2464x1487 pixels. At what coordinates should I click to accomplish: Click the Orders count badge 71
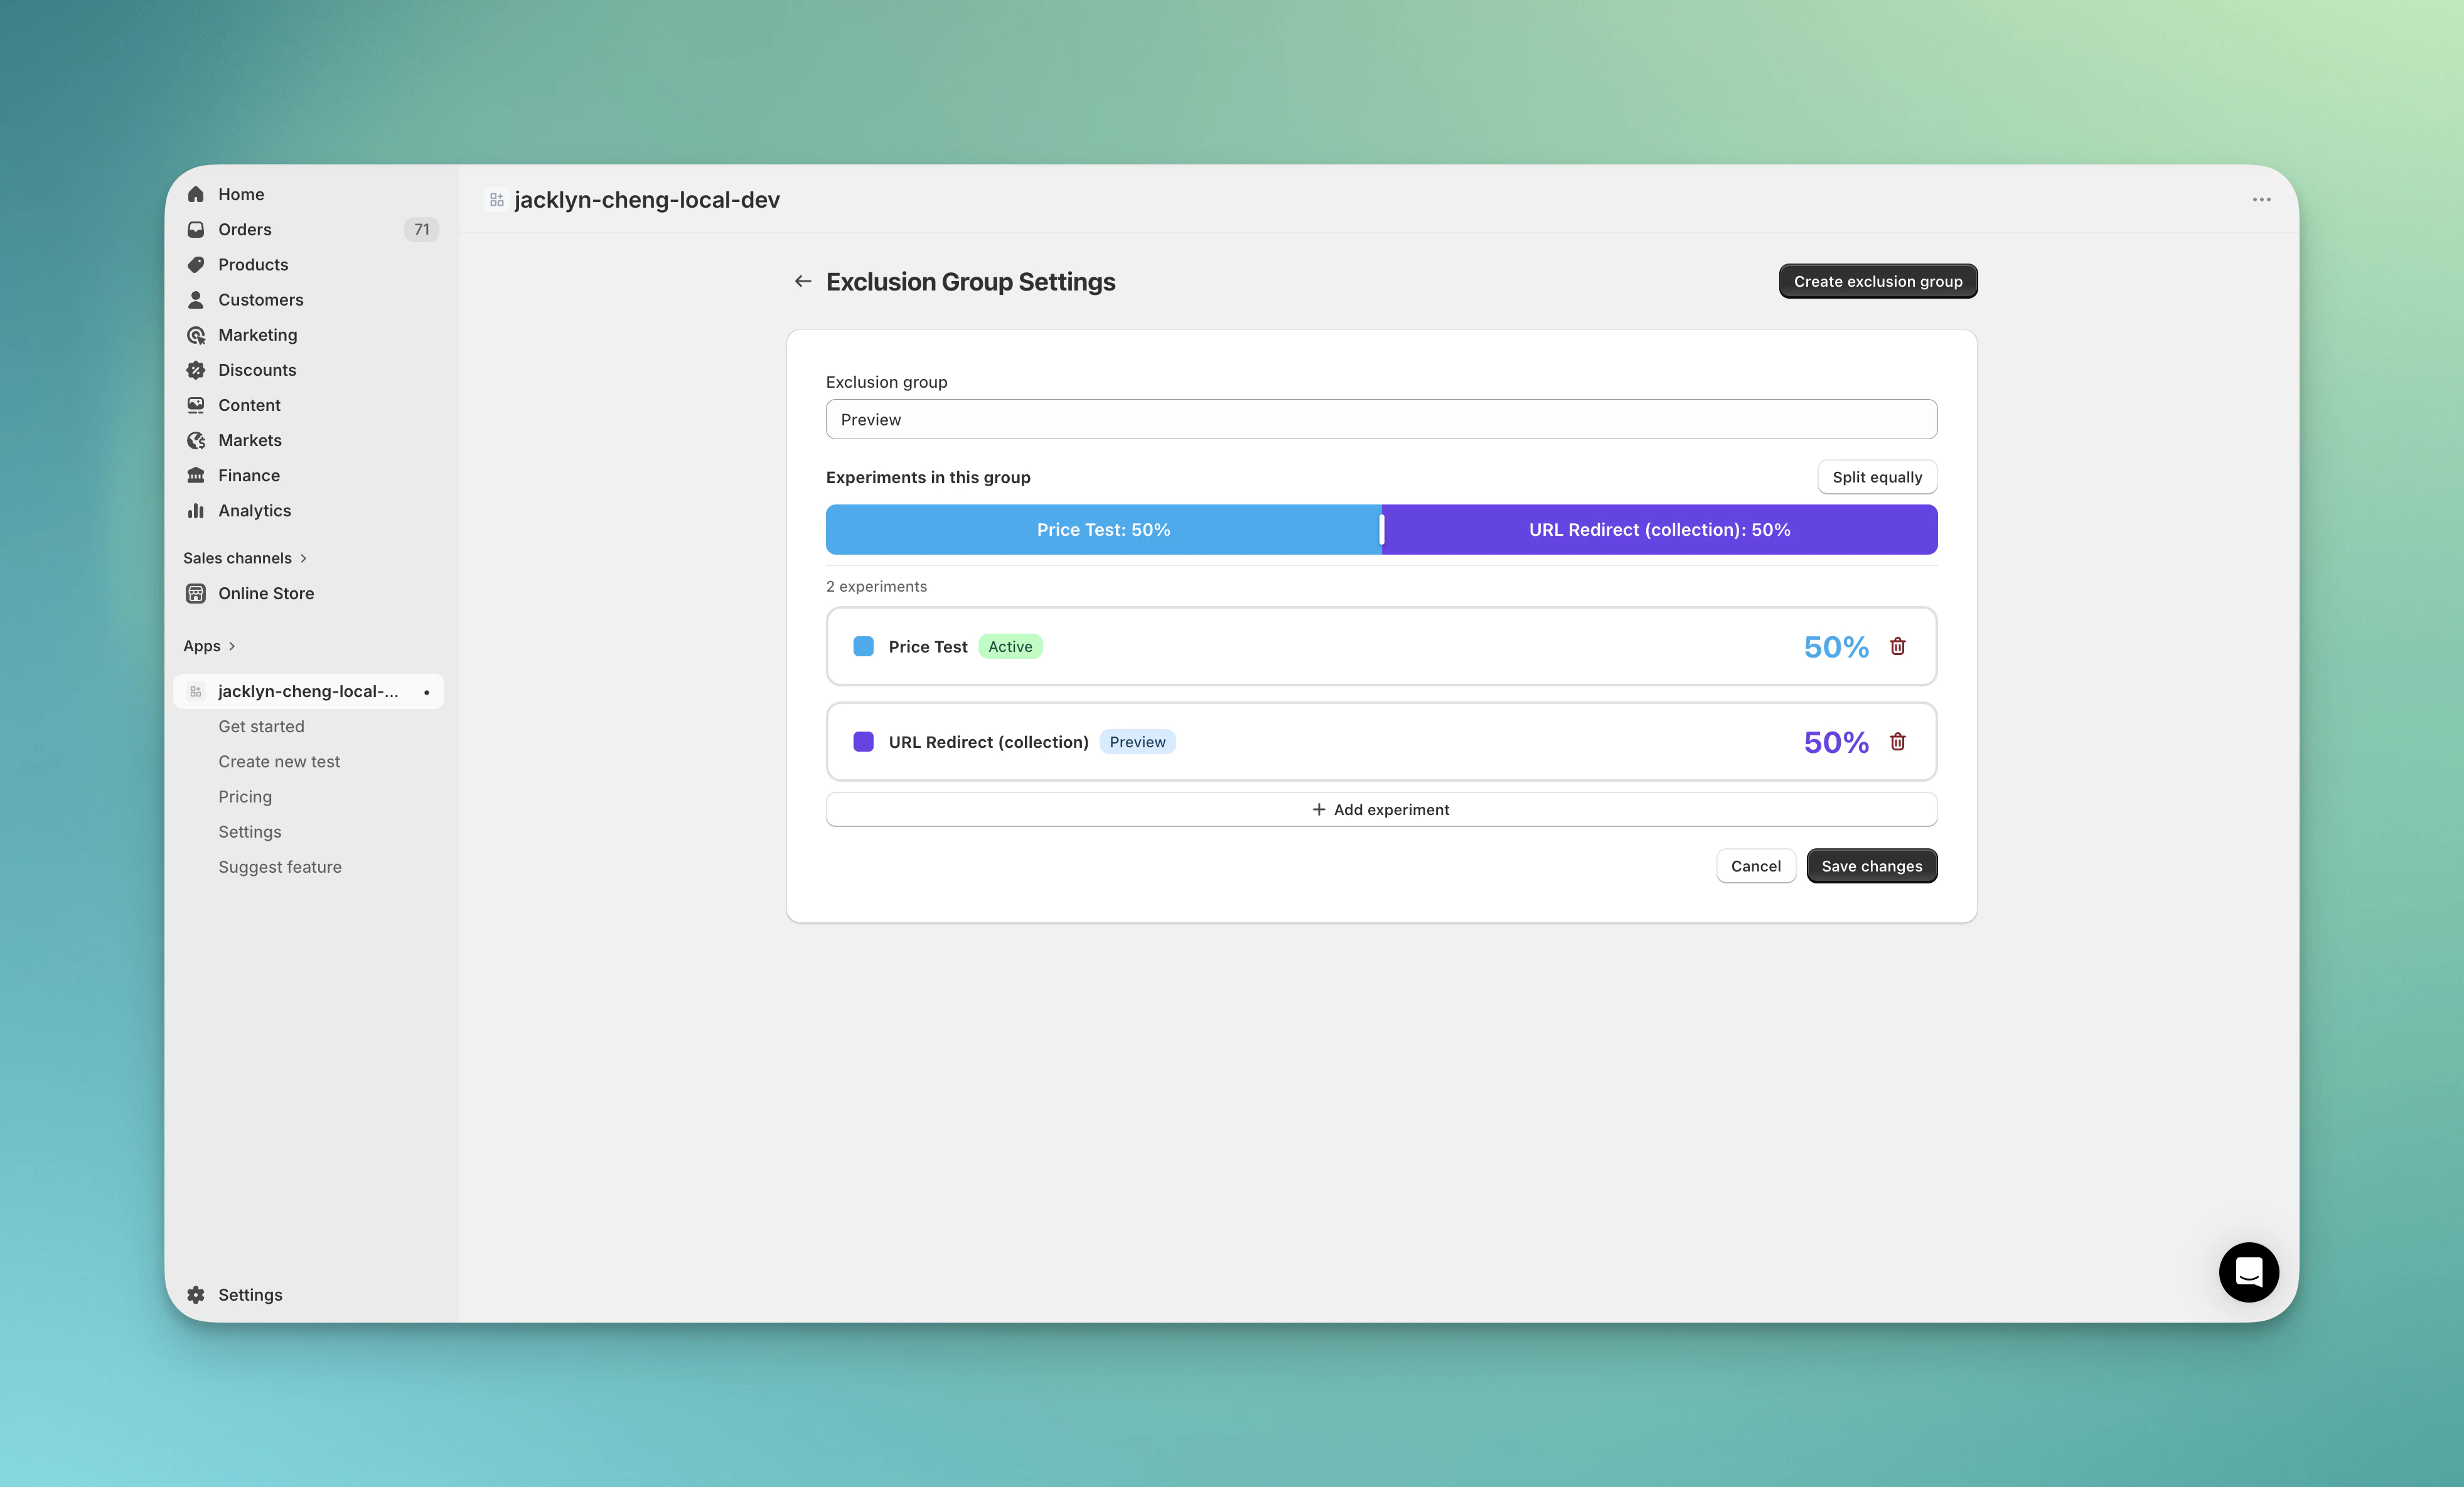[x=422, y=229]
